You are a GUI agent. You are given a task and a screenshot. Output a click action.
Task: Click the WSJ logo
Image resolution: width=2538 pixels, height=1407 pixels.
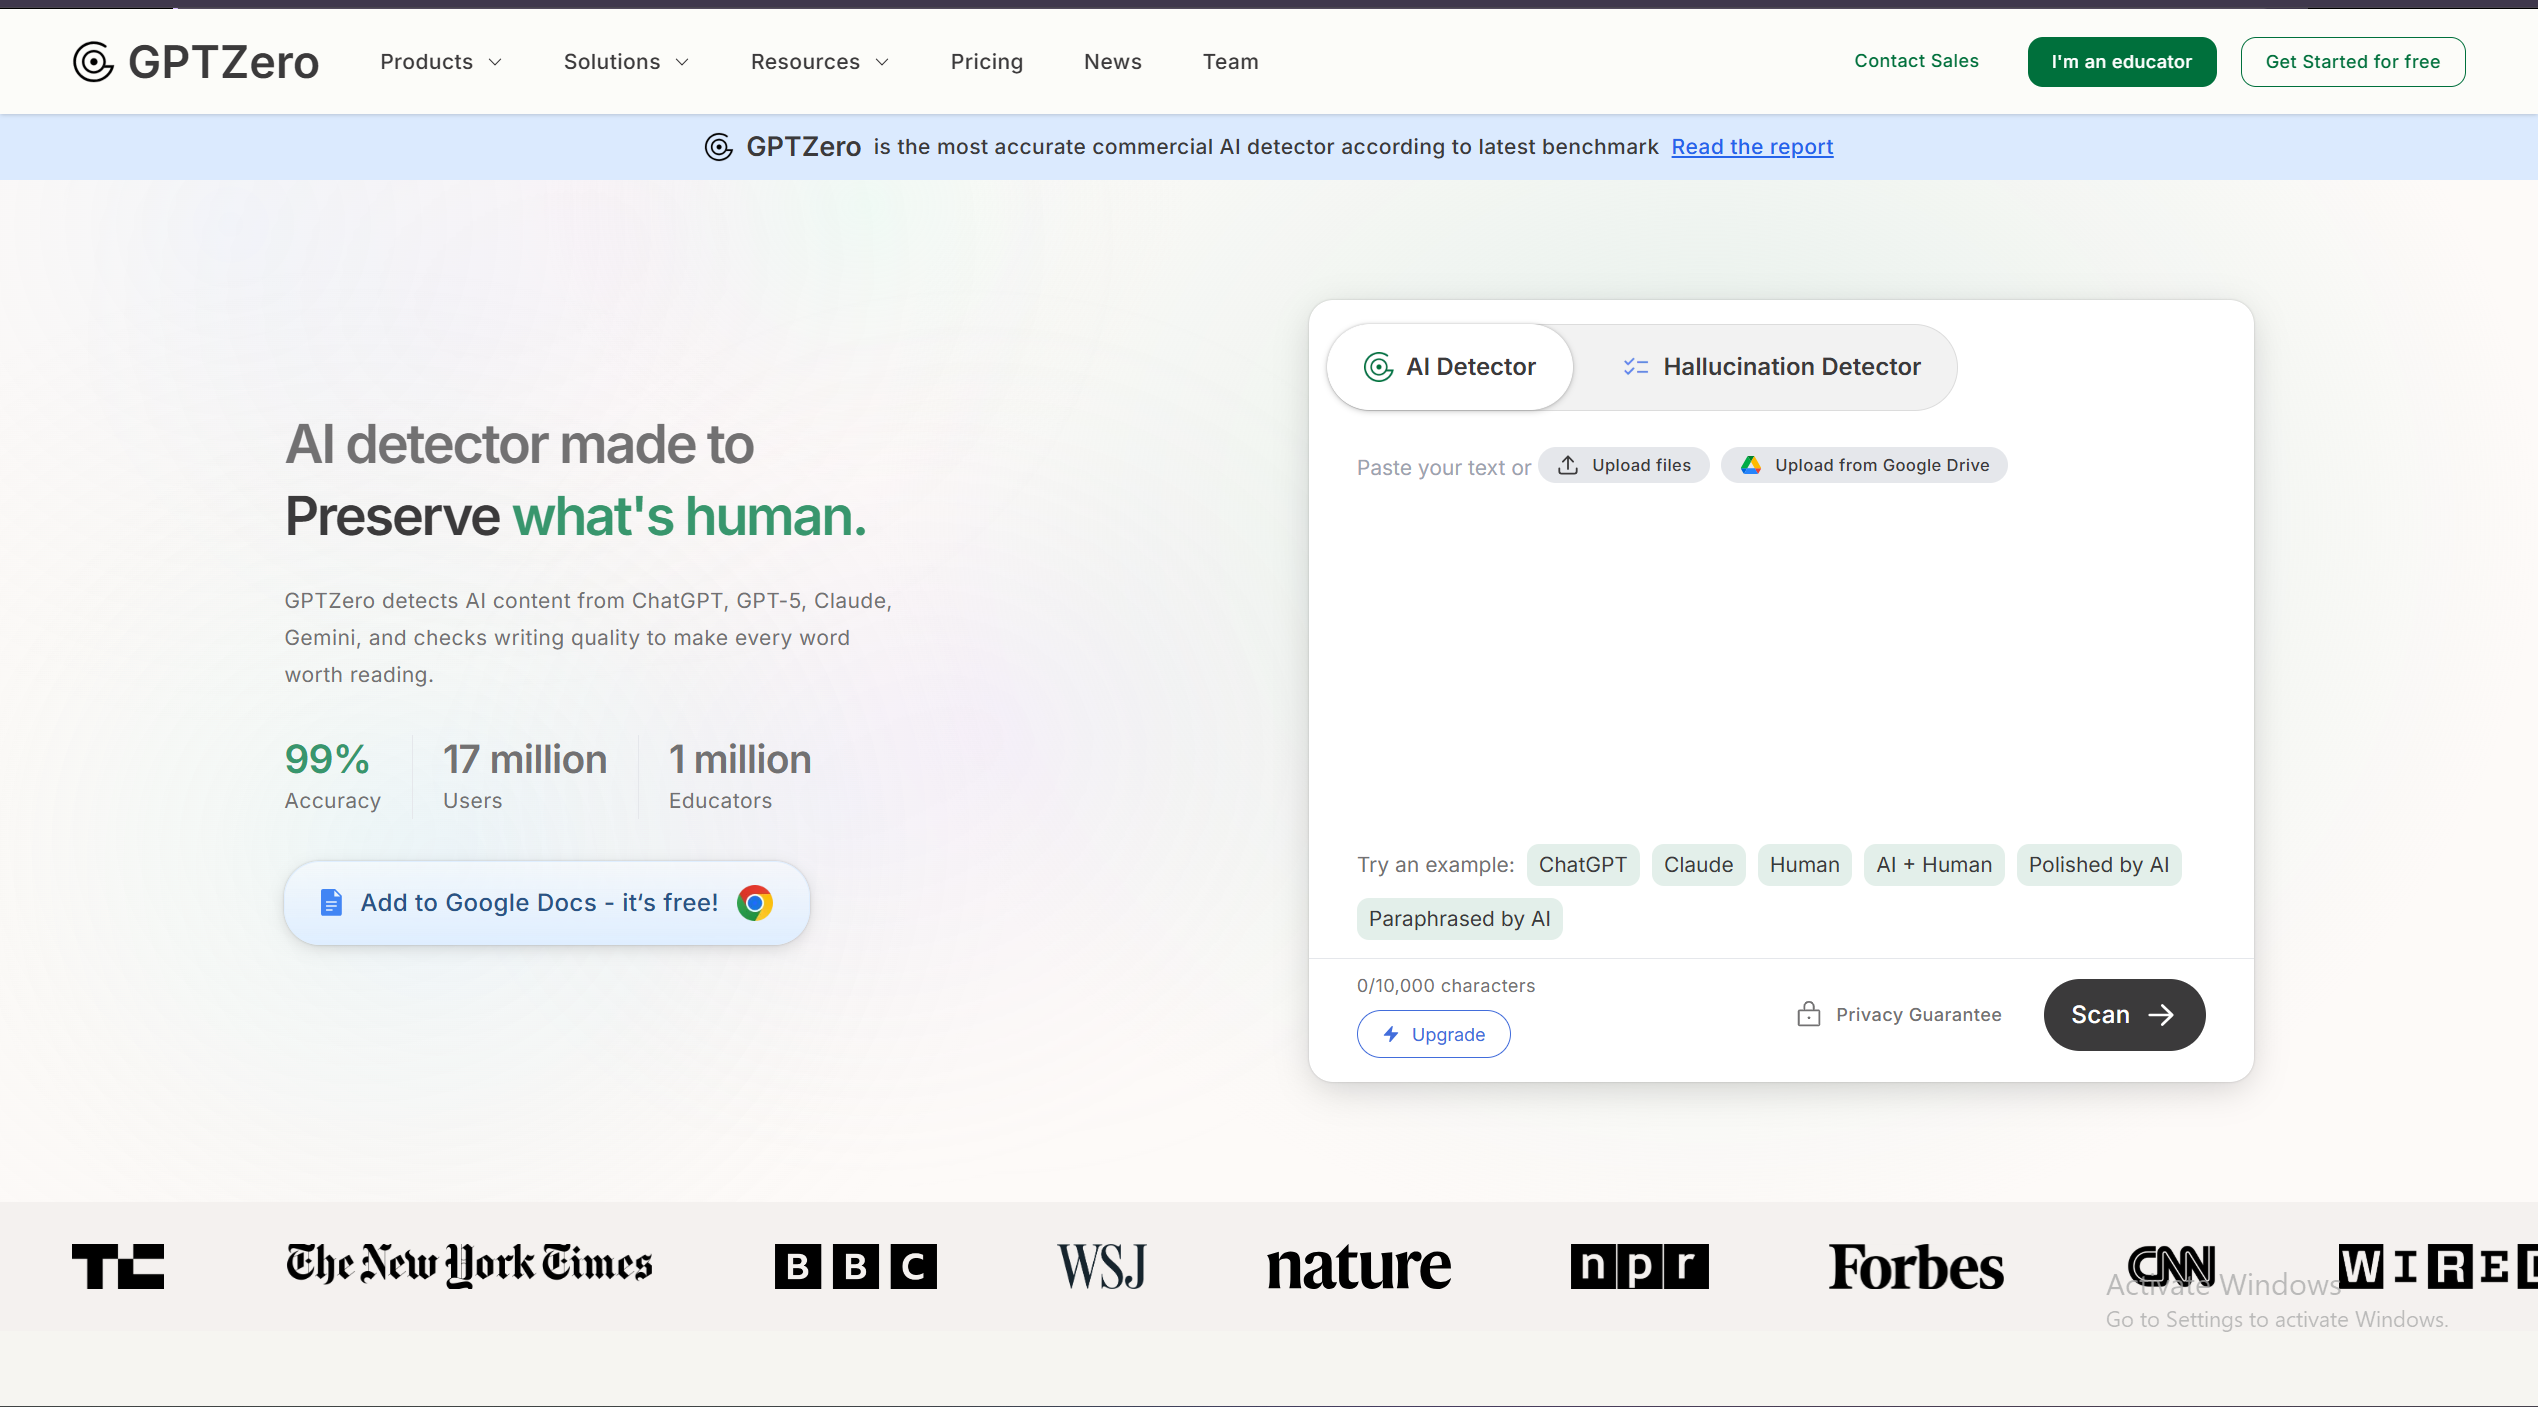click(x=1102, y=1266)
